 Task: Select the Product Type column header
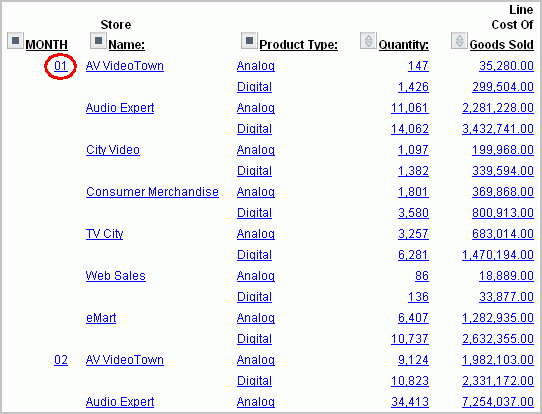point(299,45)
